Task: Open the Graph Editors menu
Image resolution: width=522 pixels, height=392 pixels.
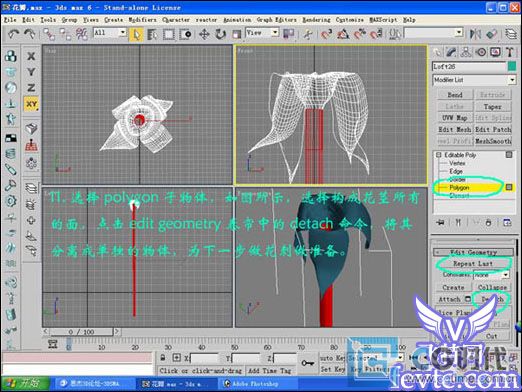Action: 276,20
